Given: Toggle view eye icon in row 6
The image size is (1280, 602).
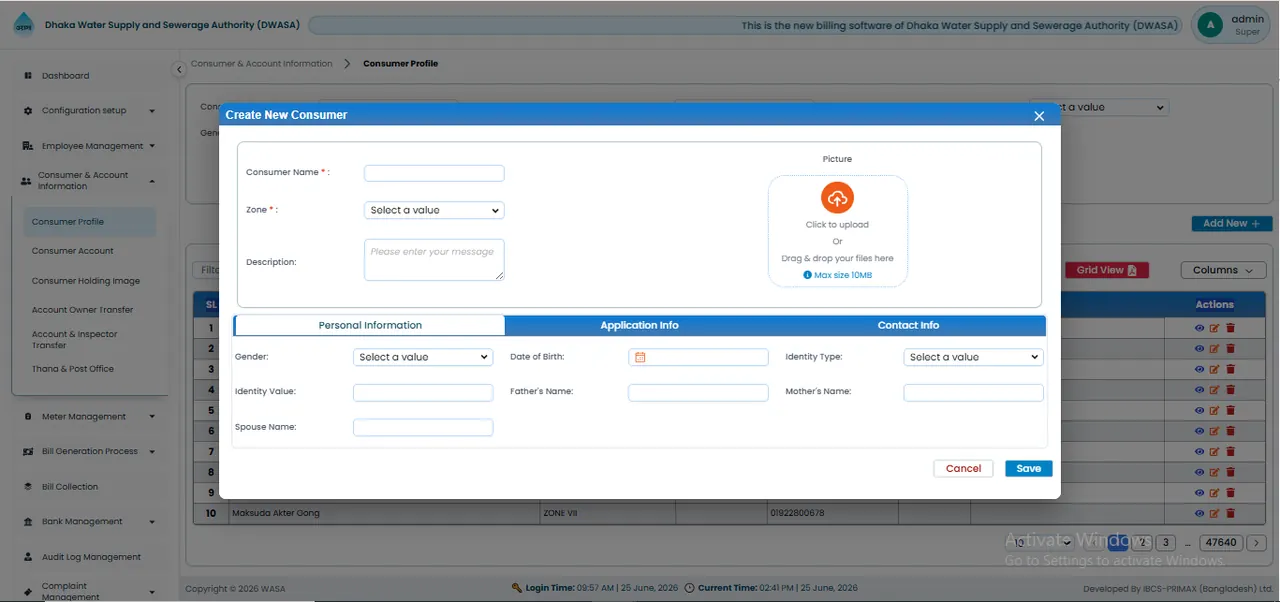Looking at the screenshot, I should (x=1199, y=431).
